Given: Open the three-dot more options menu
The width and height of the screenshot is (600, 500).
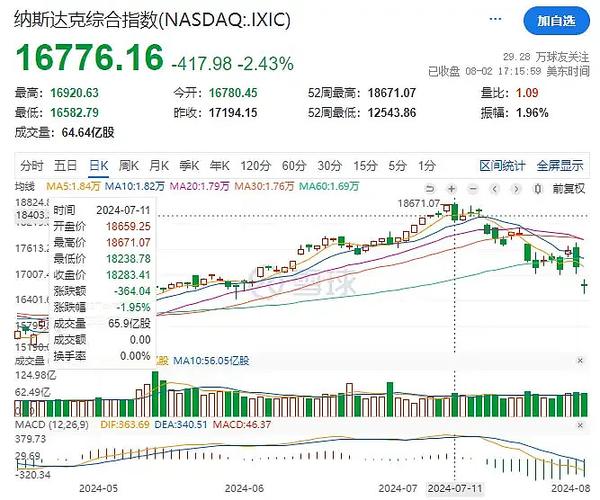Looking at the screenshot, I should (x=496, y=19).
